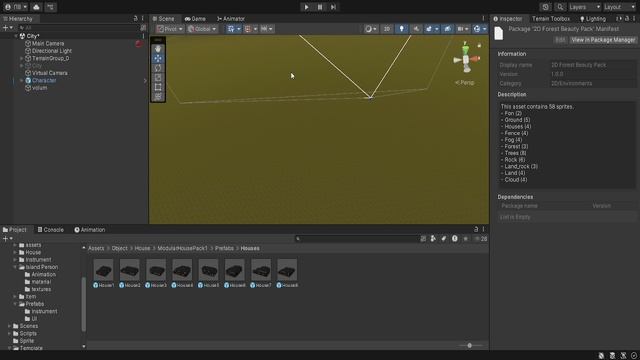Expand the Character object

(22, 80)
